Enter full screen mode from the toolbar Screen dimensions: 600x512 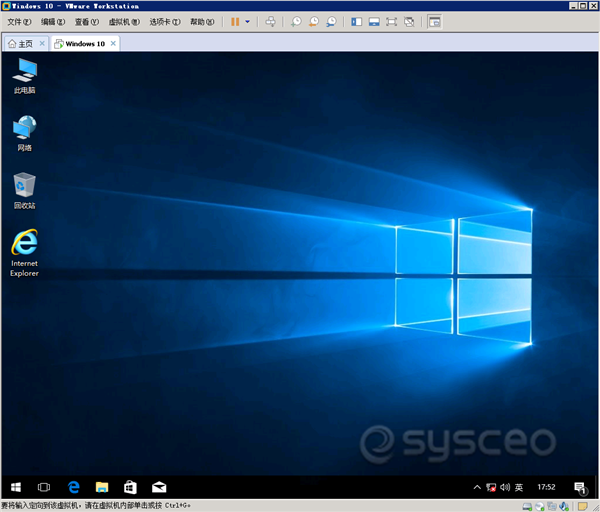391,22
